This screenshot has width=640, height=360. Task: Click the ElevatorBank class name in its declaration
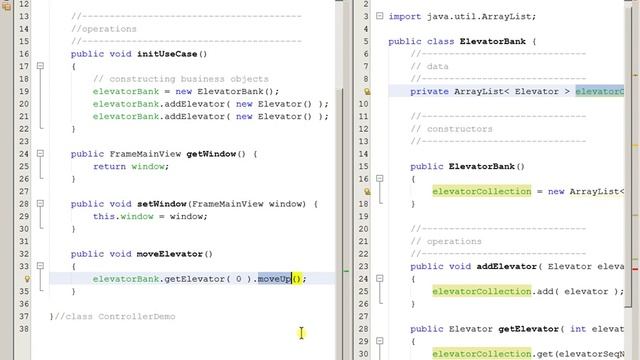493,41
